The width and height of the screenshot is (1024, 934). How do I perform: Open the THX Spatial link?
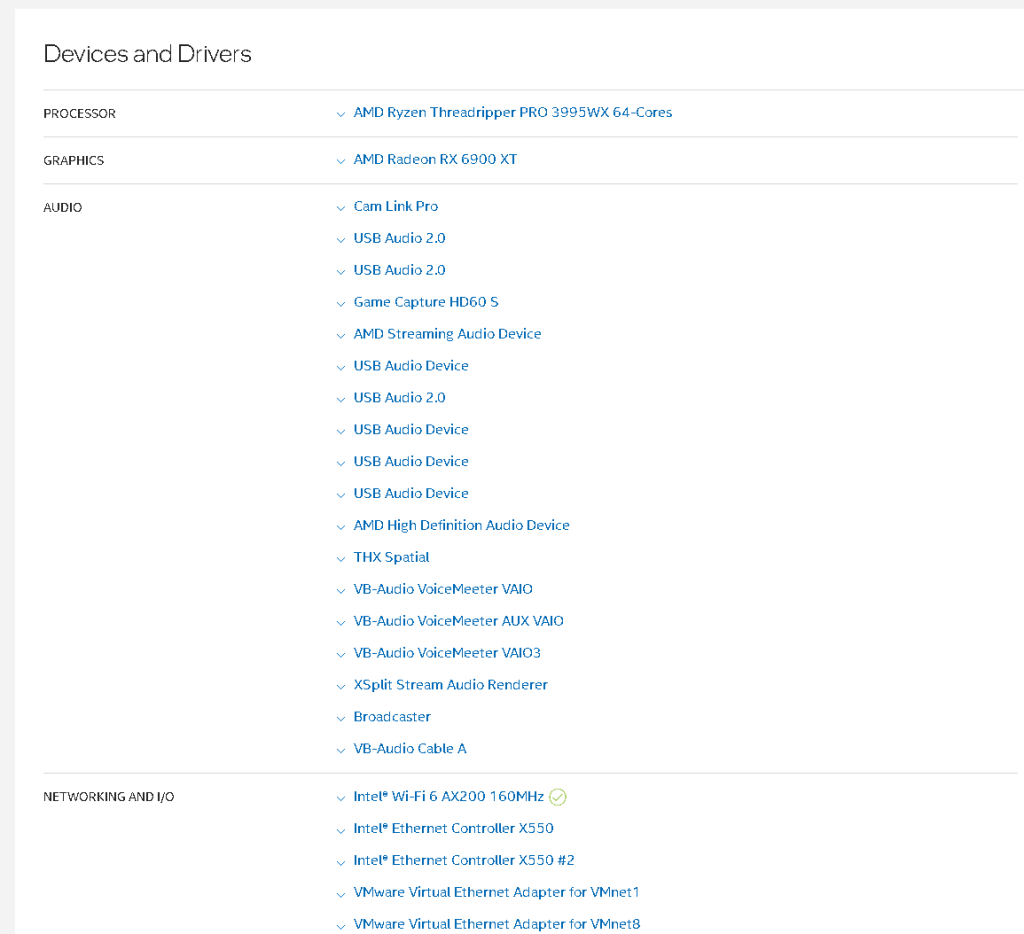(391, 557)
